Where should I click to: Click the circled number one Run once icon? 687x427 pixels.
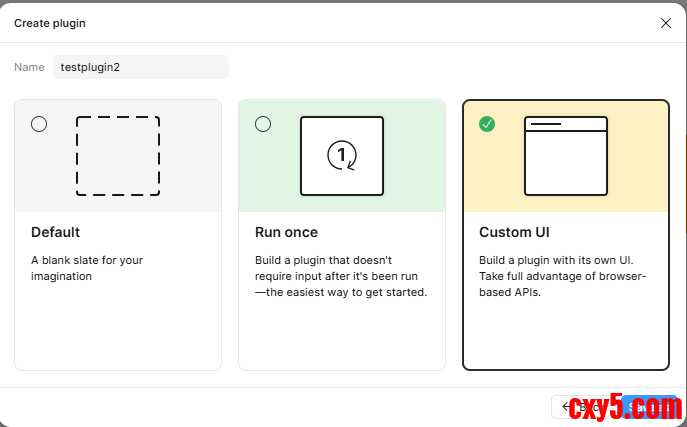(342, 156)
